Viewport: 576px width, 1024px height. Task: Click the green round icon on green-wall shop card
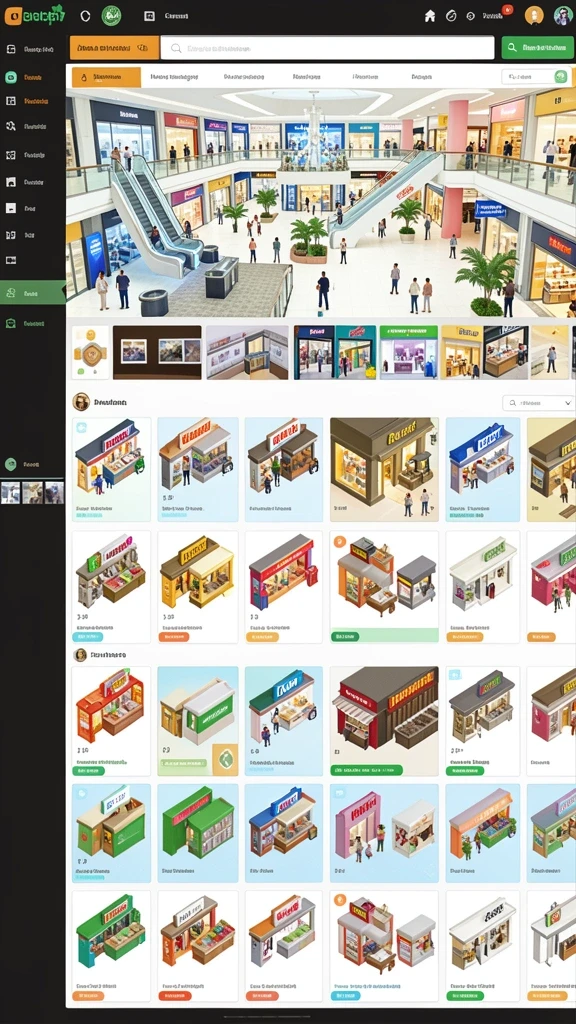click(x=226, y=759)
